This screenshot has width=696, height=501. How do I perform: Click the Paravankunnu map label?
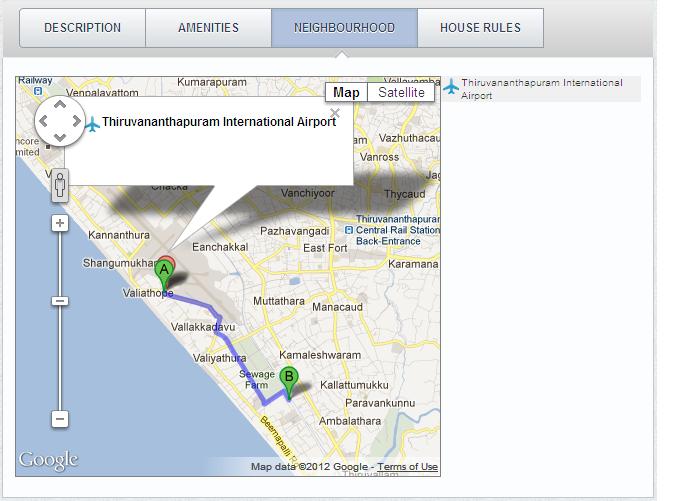380,403
